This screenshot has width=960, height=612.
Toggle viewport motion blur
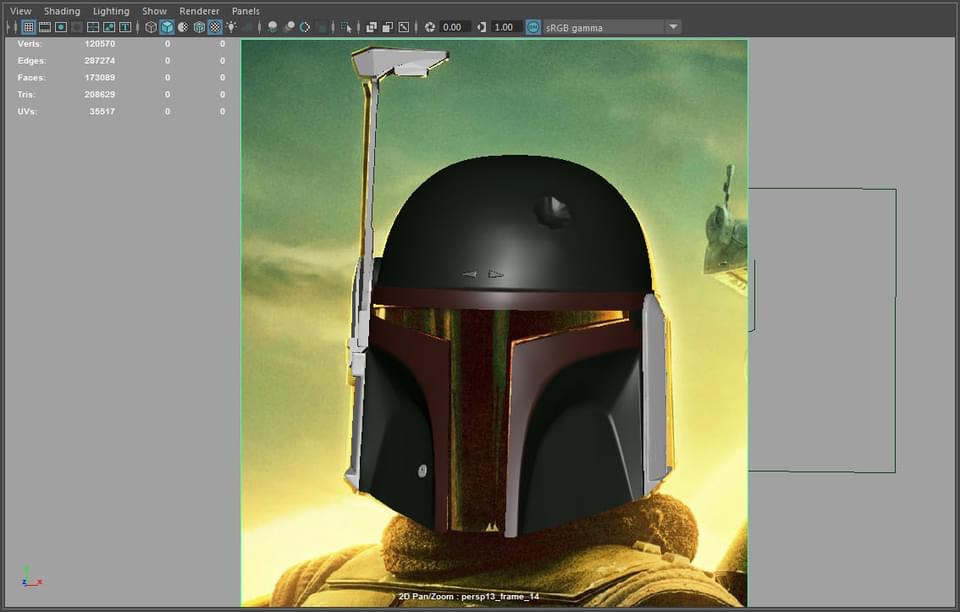tap(289, 27)
